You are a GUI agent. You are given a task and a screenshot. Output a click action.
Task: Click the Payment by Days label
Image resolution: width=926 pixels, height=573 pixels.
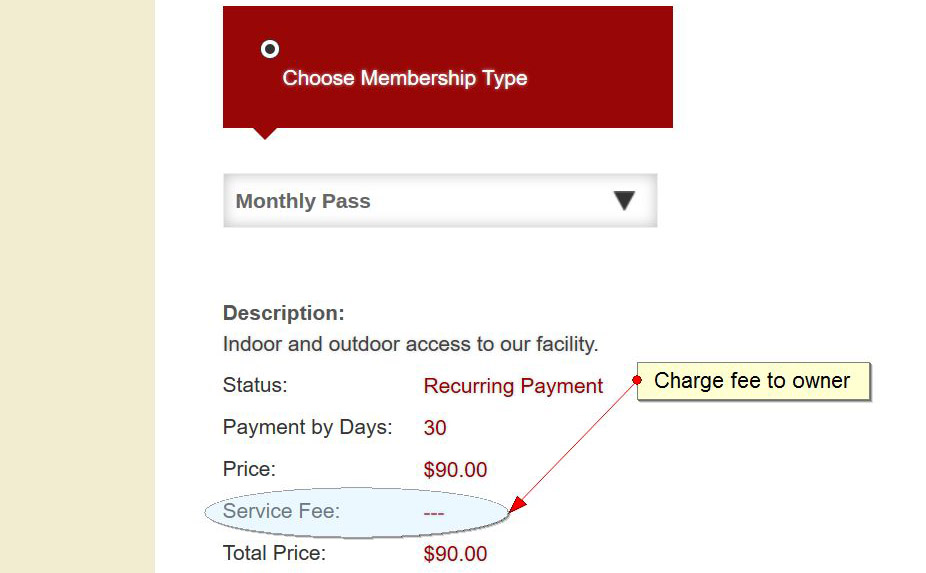(x=307, y=427)
